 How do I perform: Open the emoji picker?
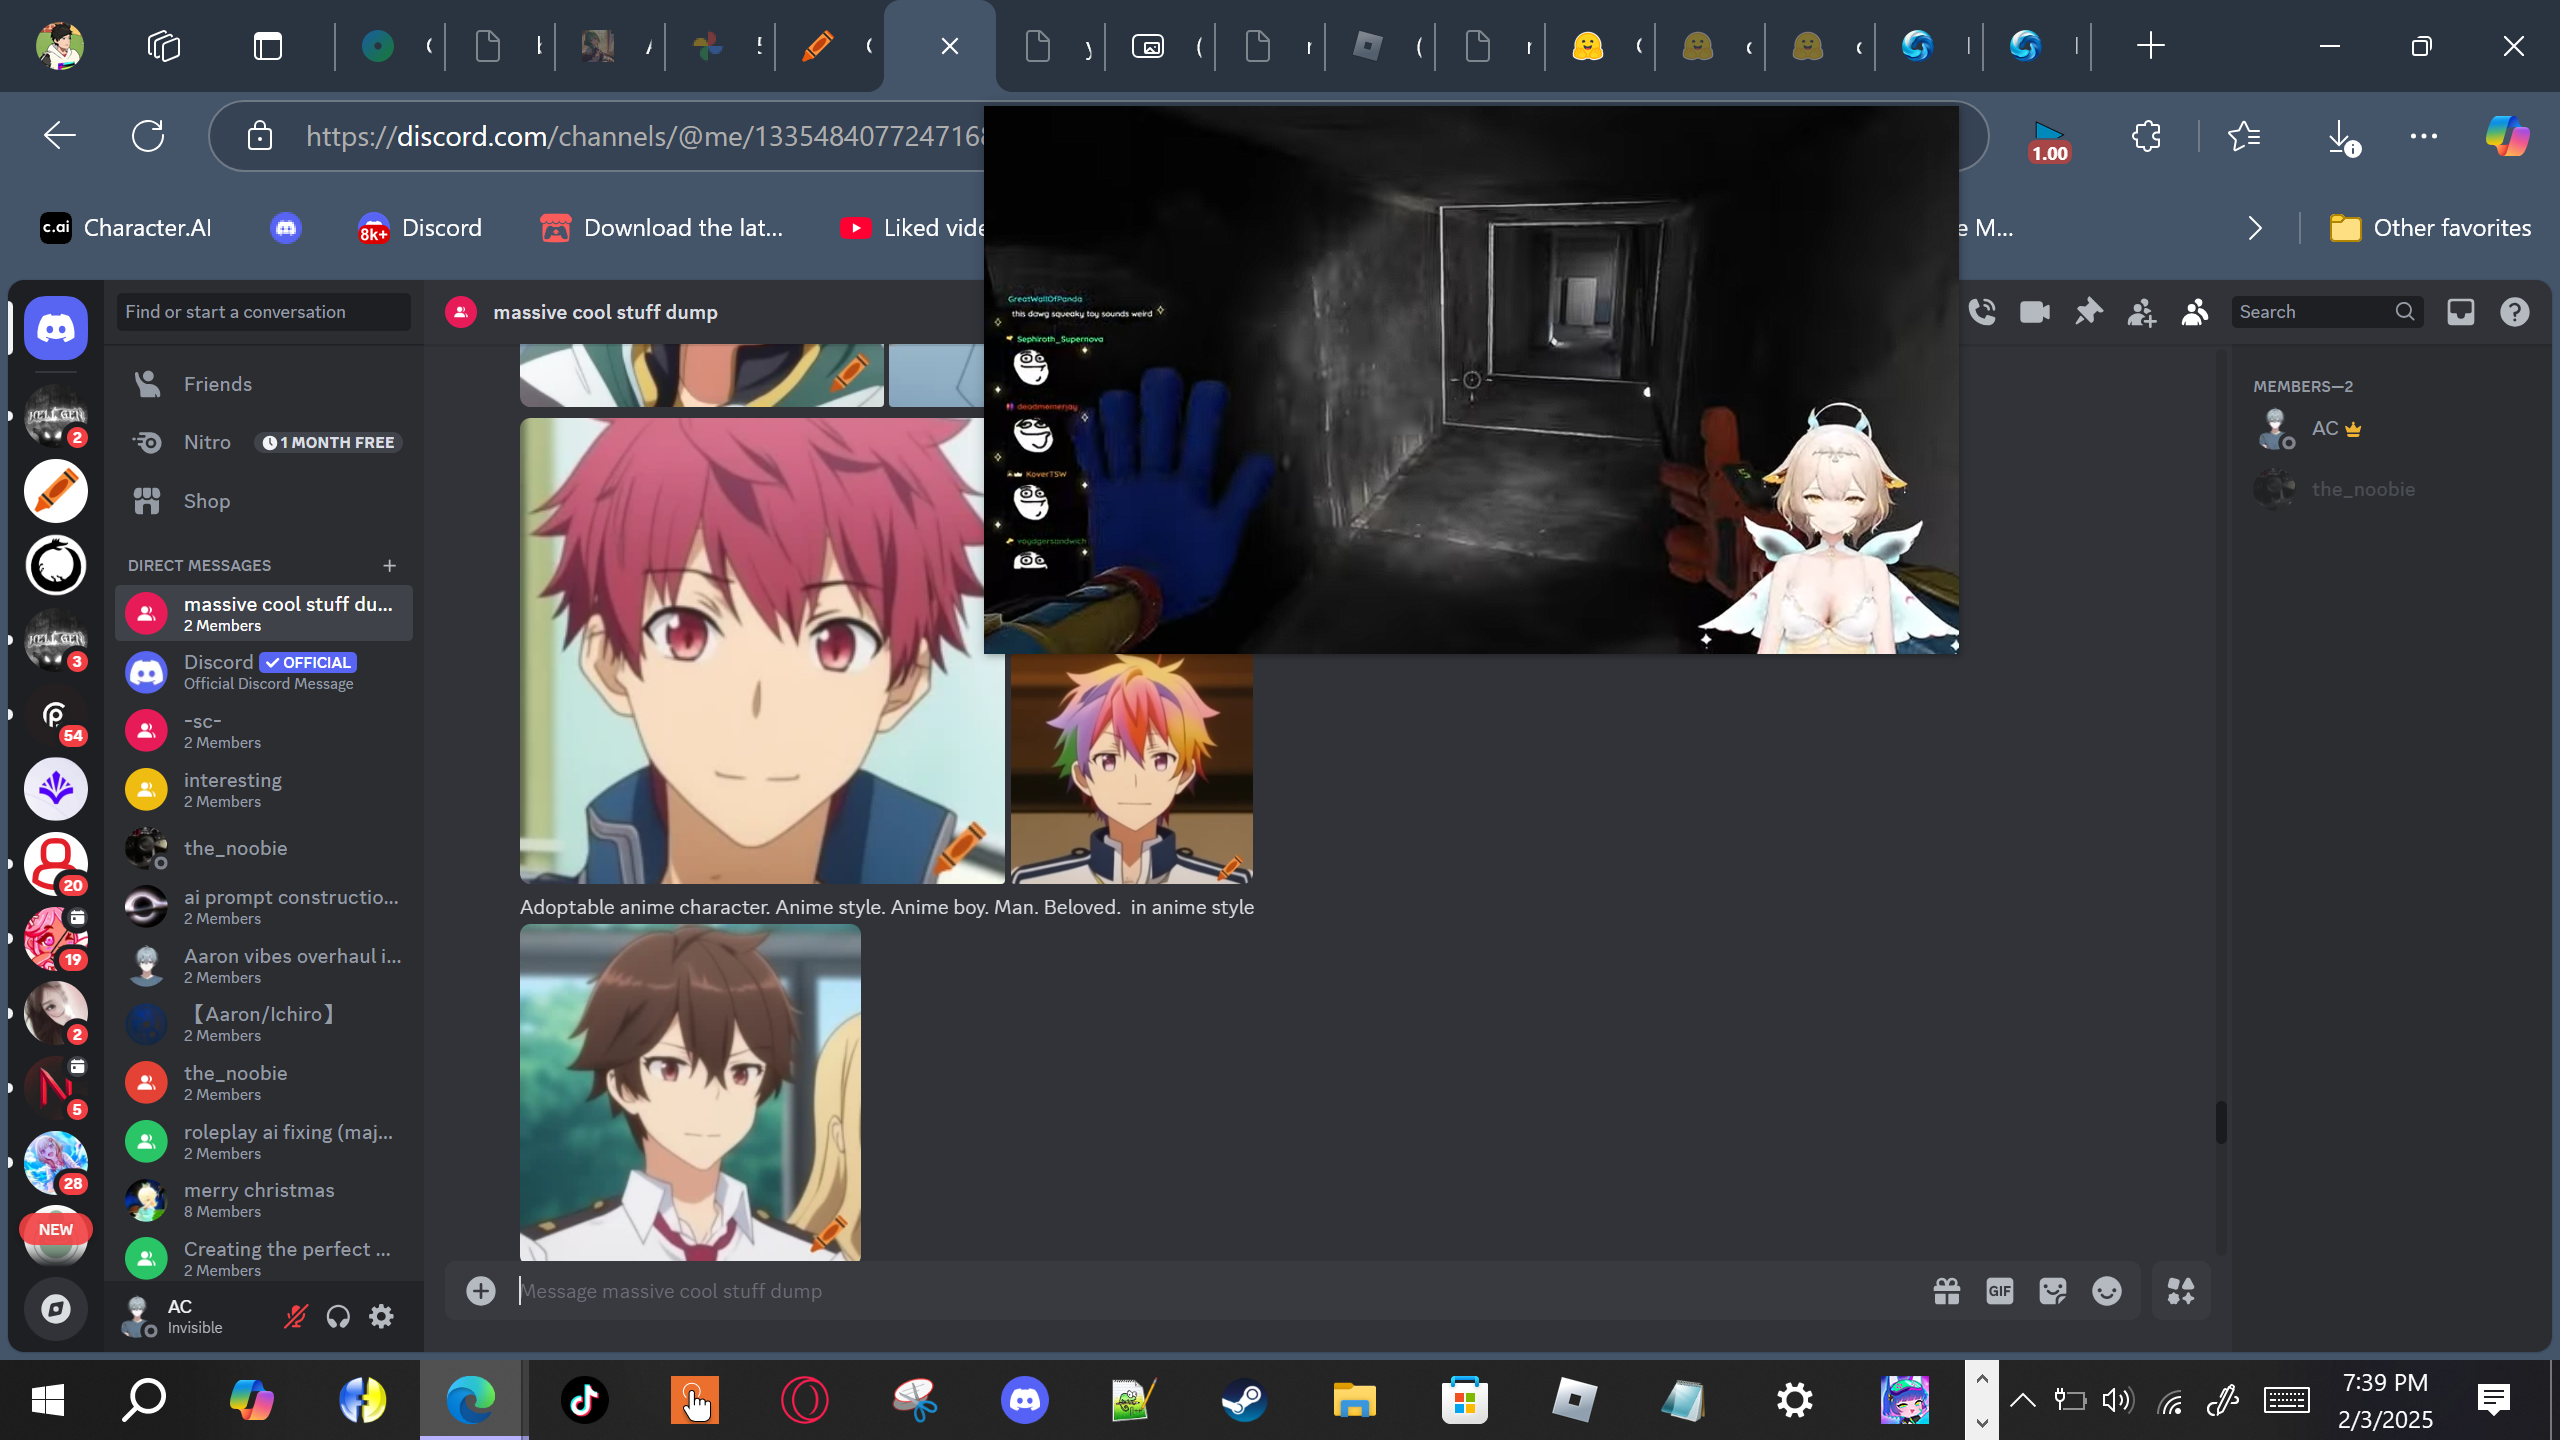click(x=2107, y=1291)
